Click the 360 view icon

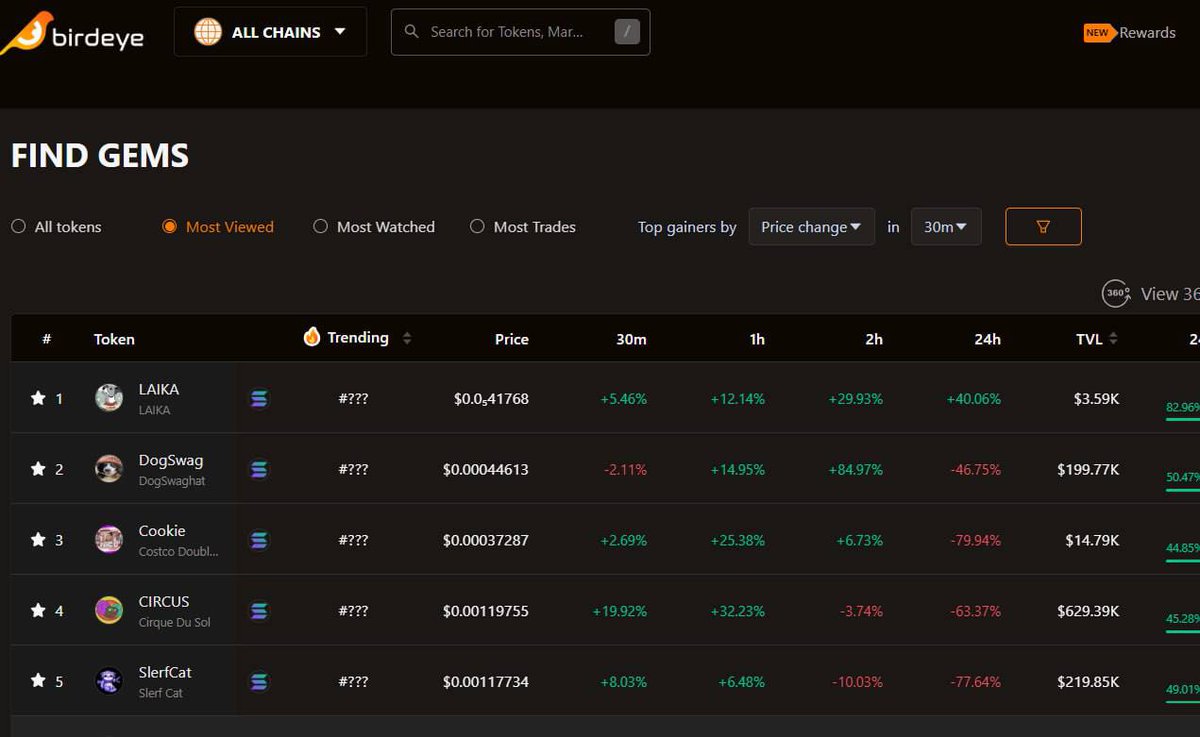point(1116,293)
